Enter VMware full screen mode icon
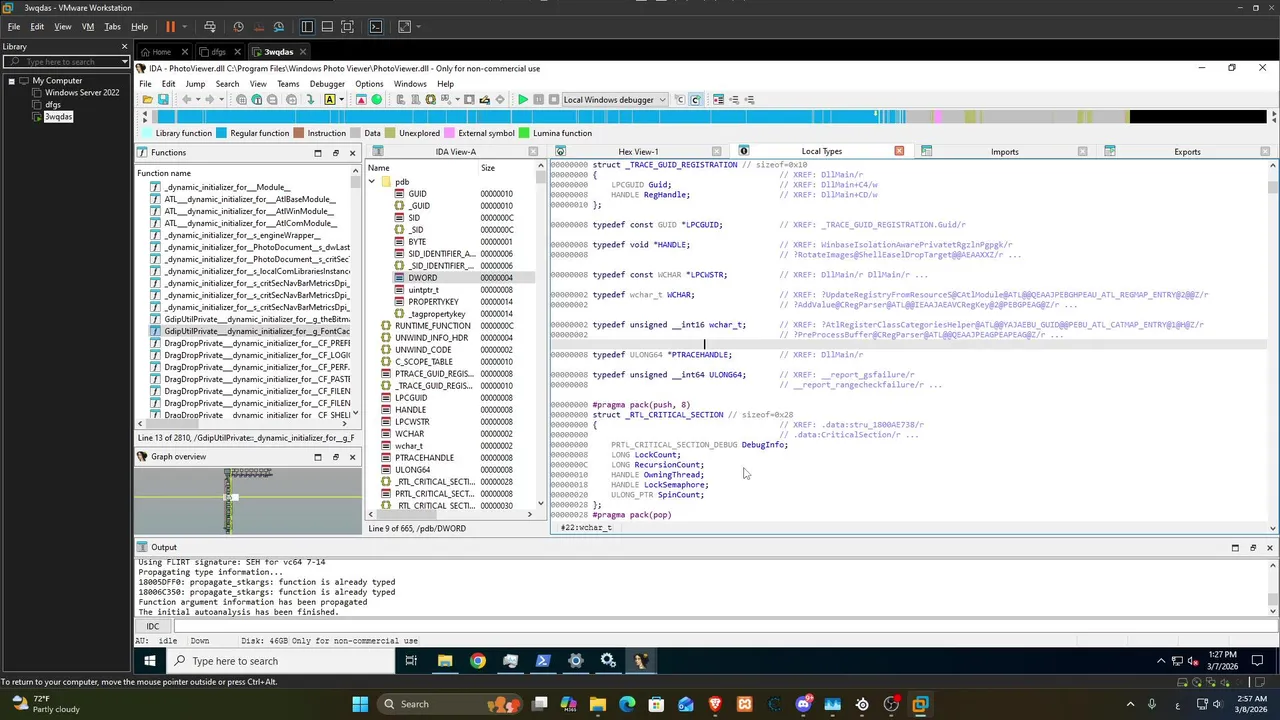 point(347,27)
